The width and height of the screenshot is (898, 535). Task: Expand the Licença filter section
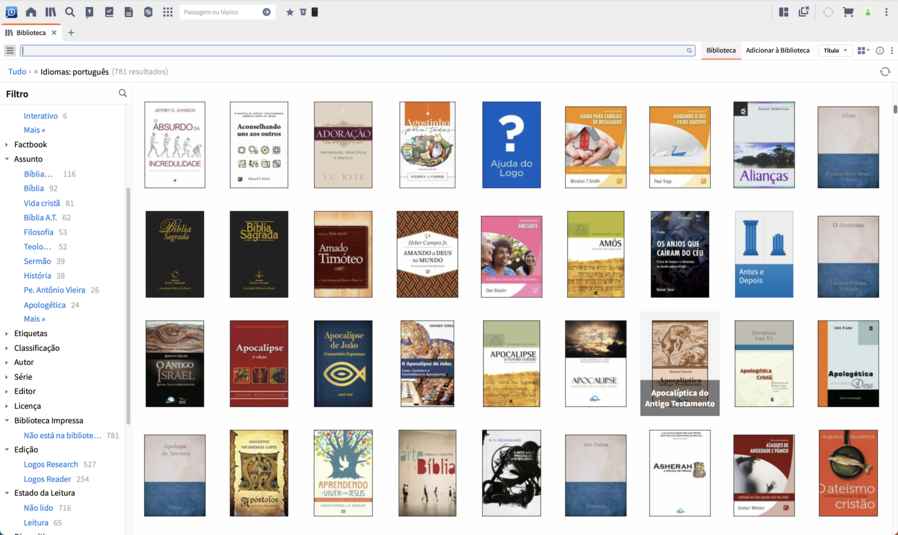click(7, 406)
